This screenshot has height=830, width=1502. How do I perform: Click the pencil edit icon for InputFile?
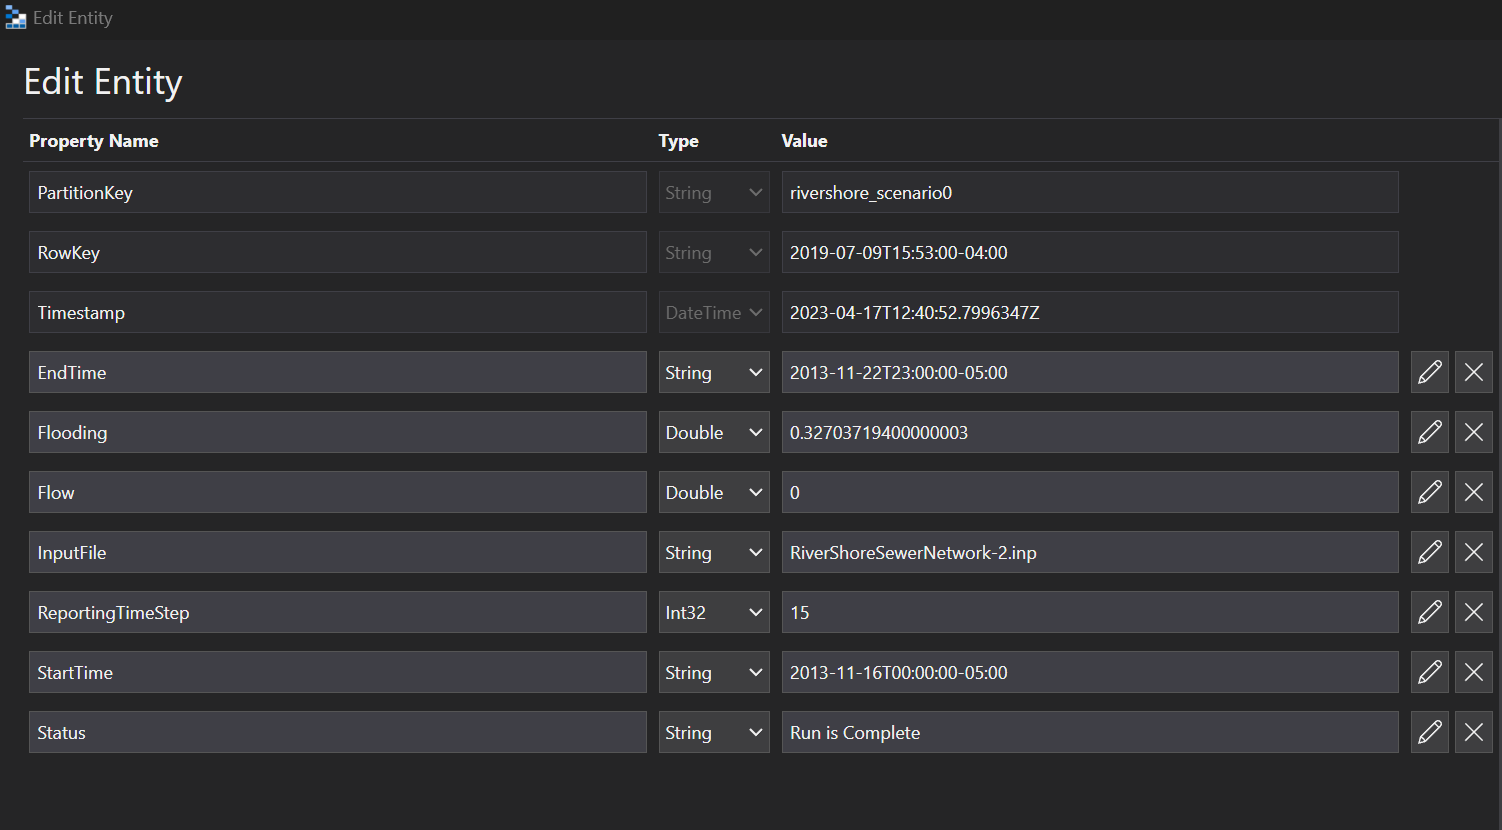(1430, 552)
